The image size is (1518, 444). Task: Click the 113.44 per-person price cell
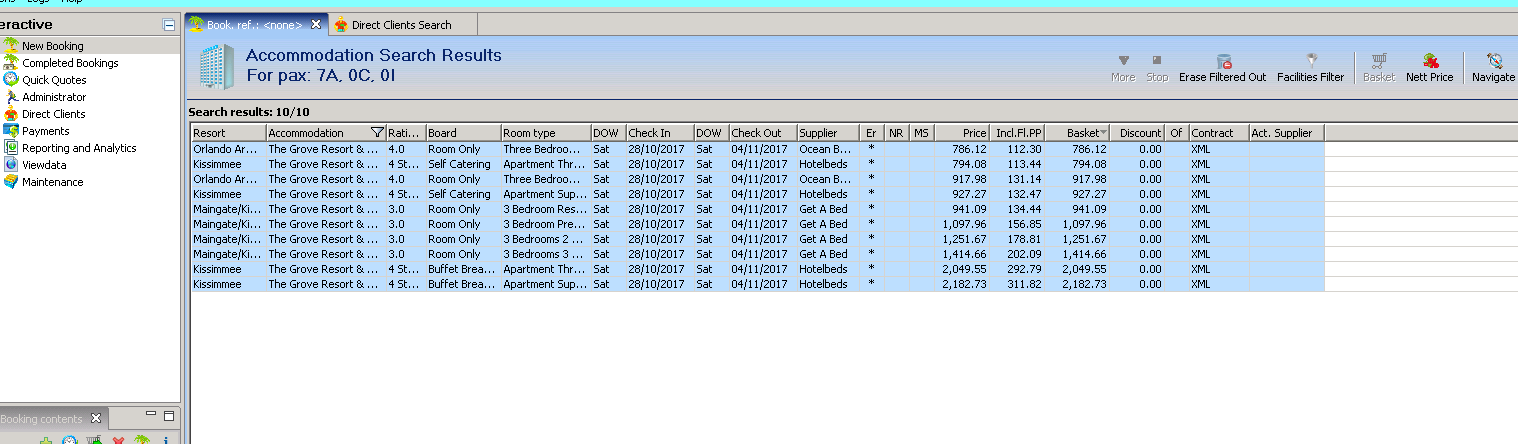pos(1017,164)
